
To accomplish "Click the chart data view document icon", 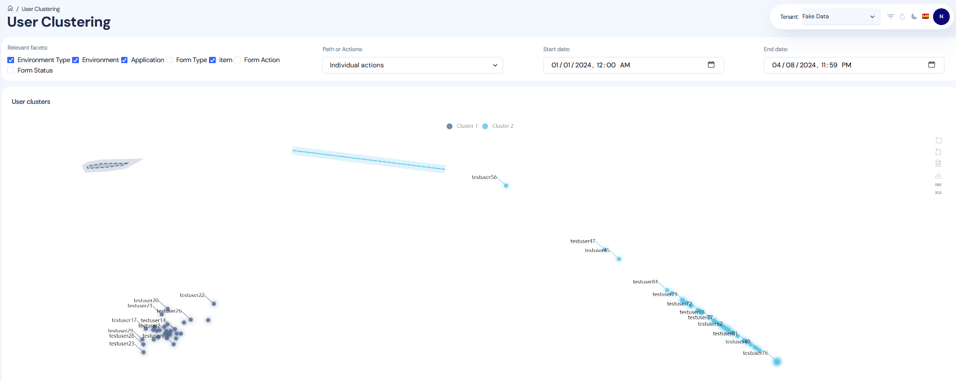I will click(x=938, y=163).
